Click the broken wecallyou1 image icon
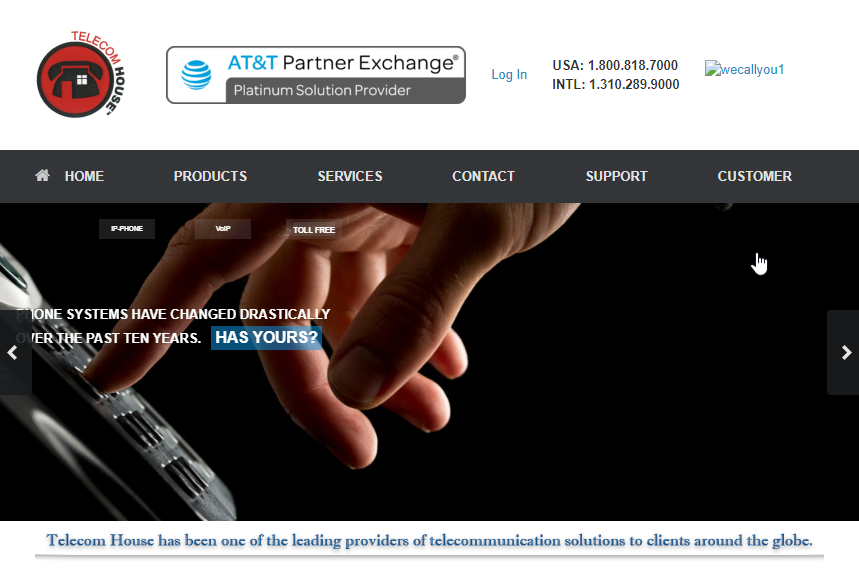The image size is (859, 570). click(712, 69)
